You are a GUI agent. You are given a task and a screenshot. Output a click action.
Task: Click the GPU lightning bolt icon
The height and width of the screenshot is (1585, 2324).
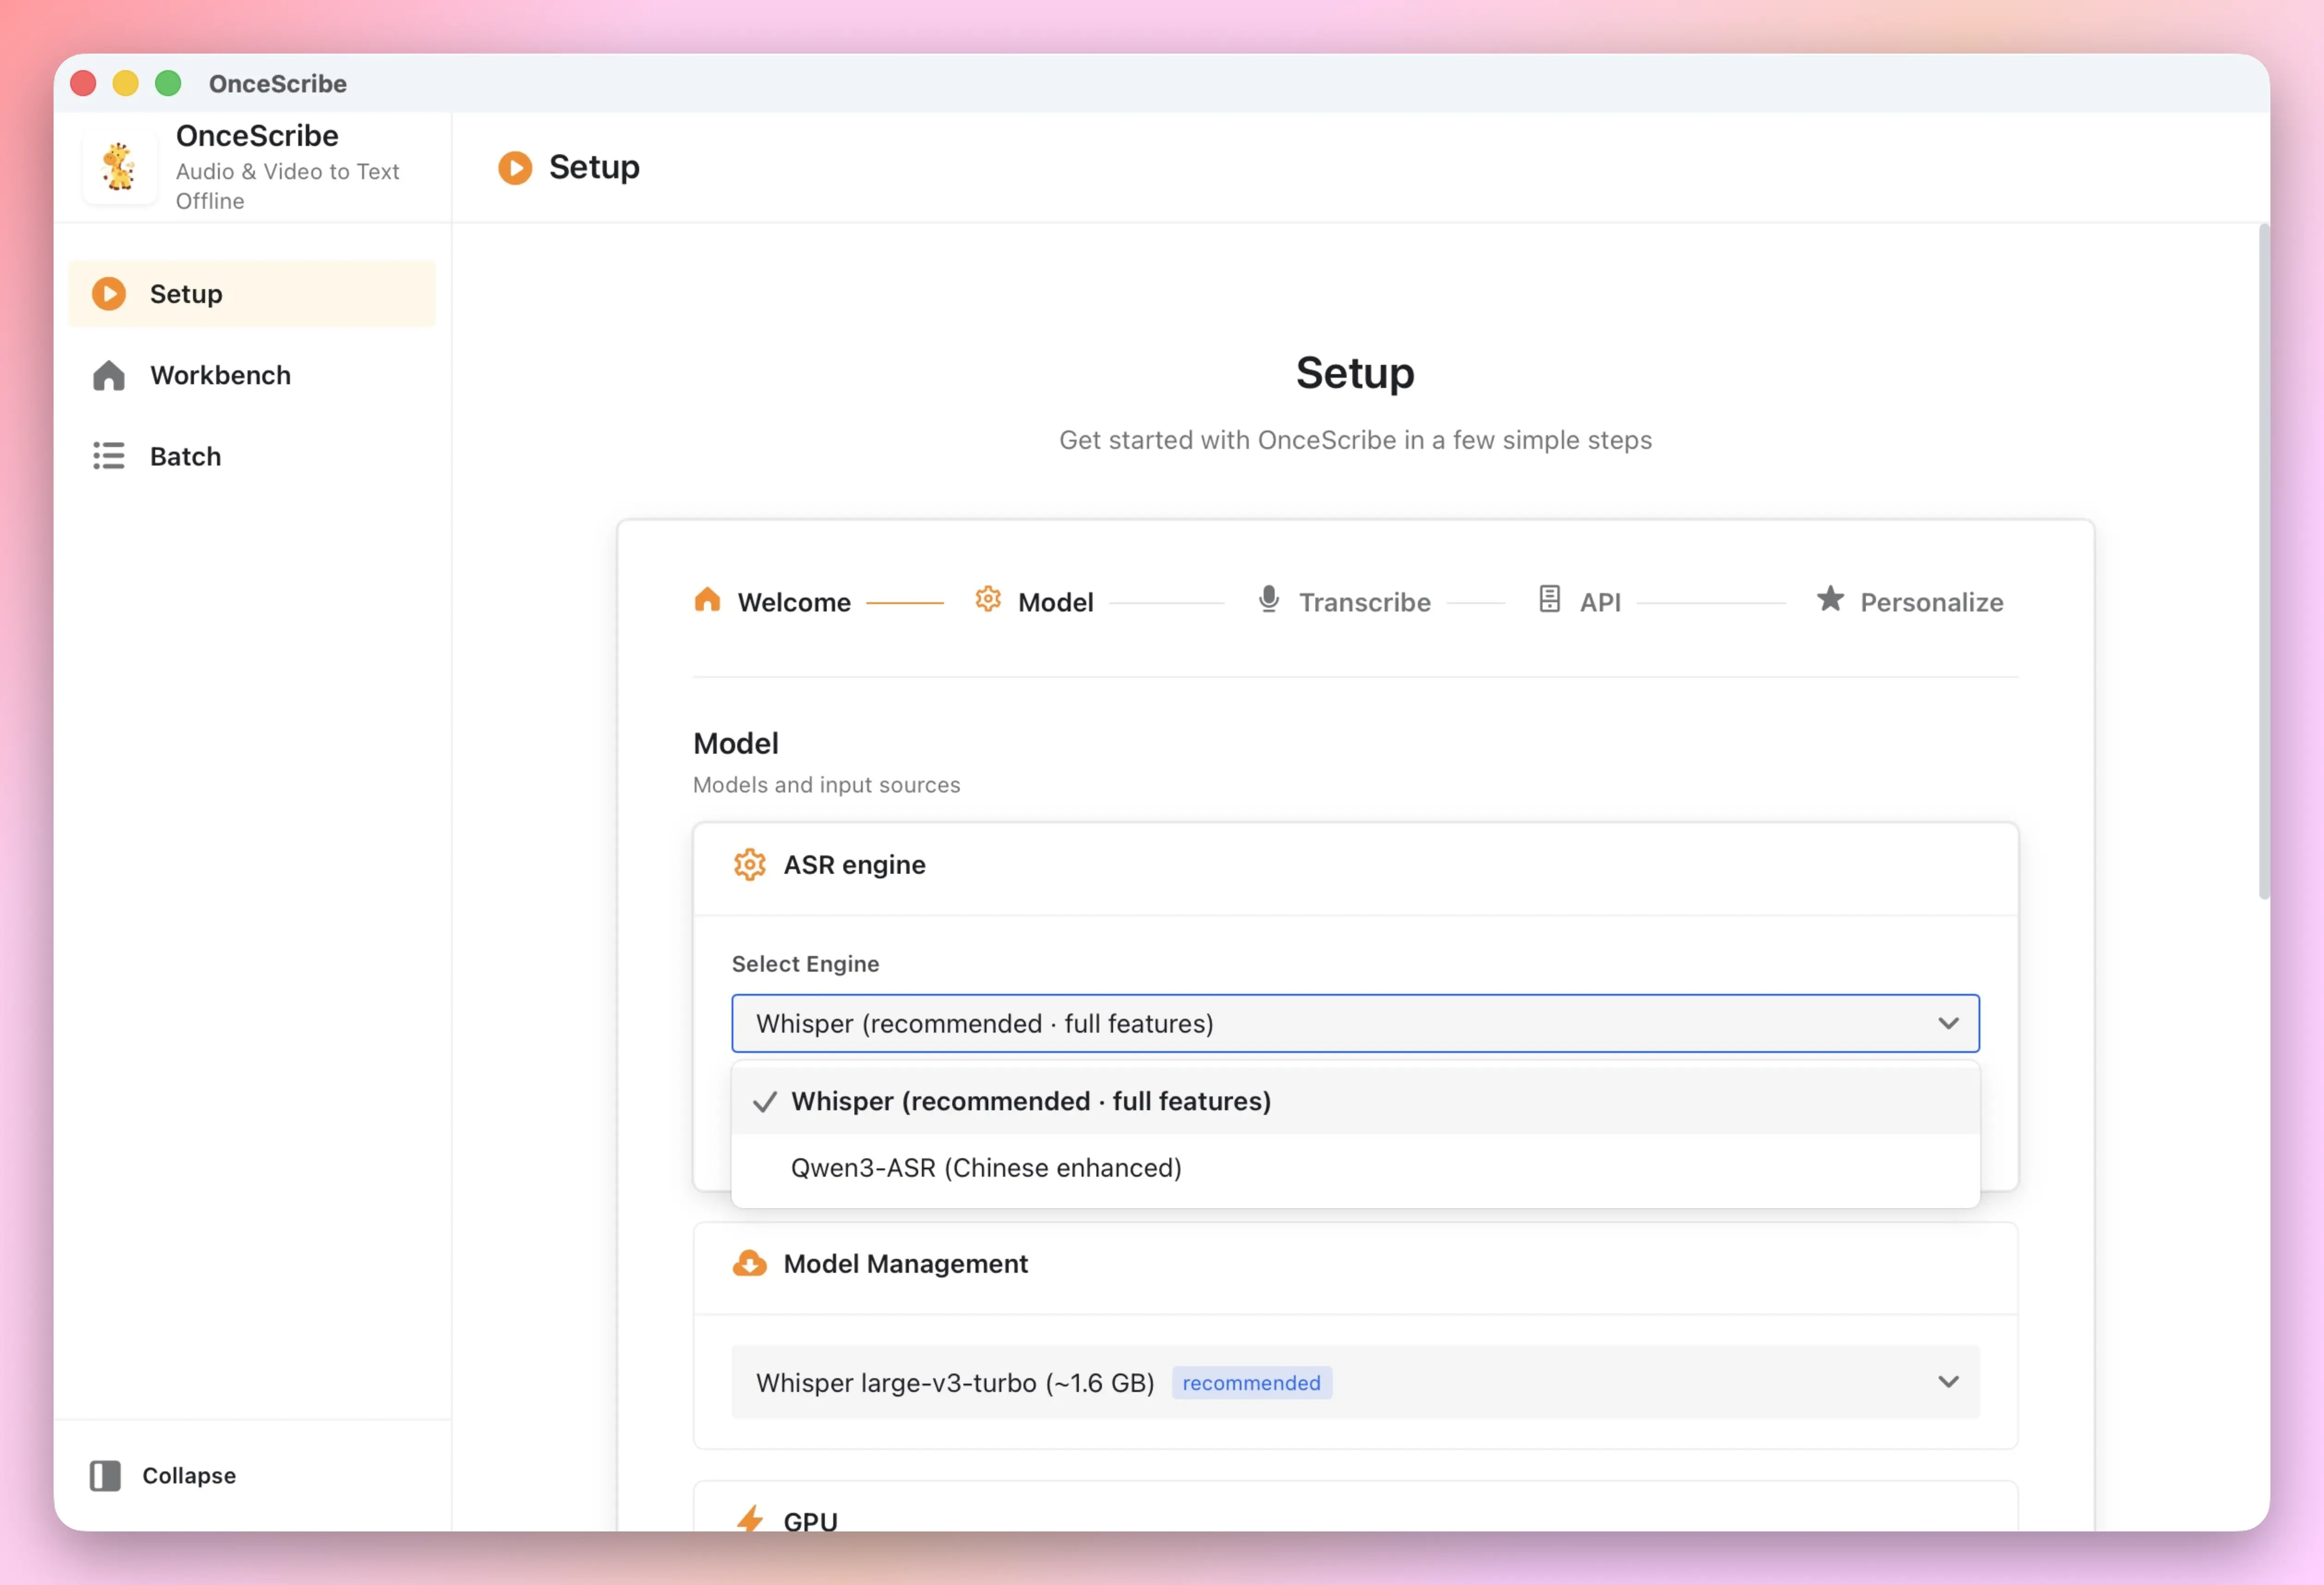pos(750,1518)
